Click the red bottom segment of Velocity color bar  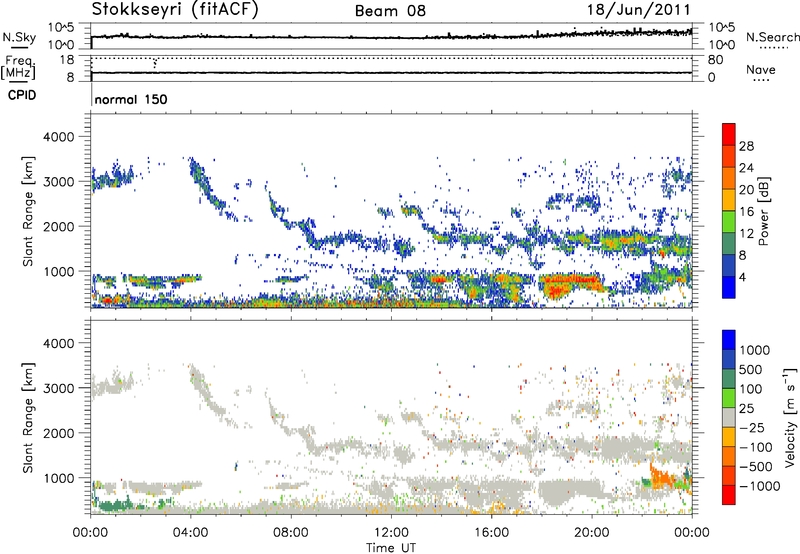point(729,495)
